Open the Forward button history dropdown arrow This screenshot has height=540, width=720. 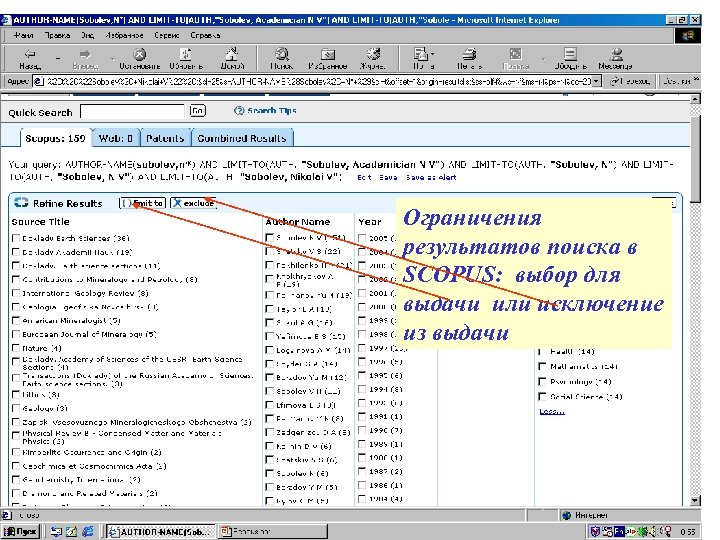(112, 58)
